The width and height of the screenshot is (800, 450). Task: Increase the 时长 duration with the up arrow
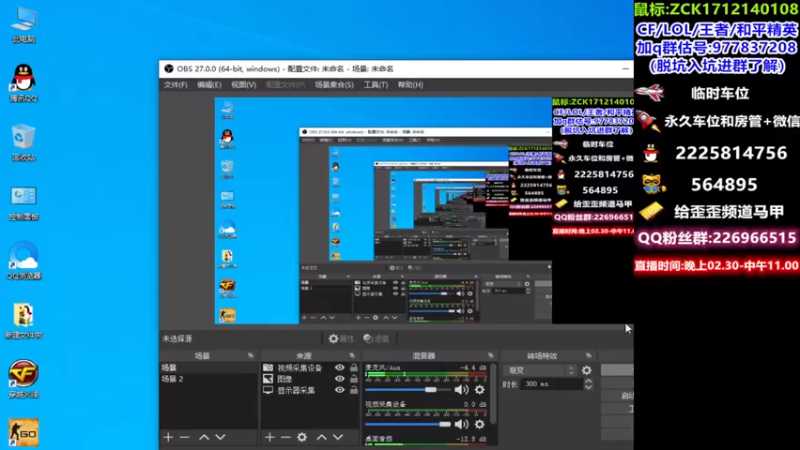[588, 381]
